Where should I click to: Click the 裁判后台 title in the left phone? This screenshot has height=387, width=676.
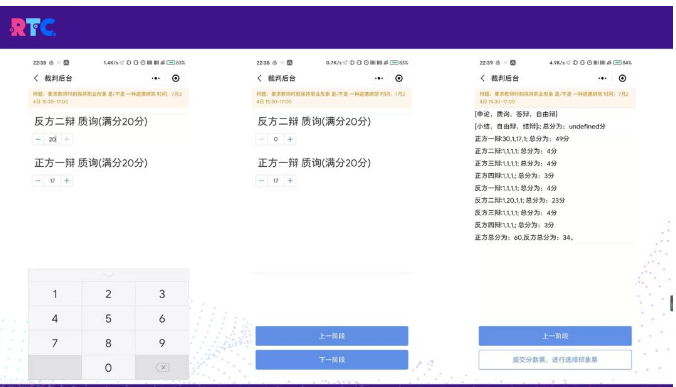click(58, 78)
